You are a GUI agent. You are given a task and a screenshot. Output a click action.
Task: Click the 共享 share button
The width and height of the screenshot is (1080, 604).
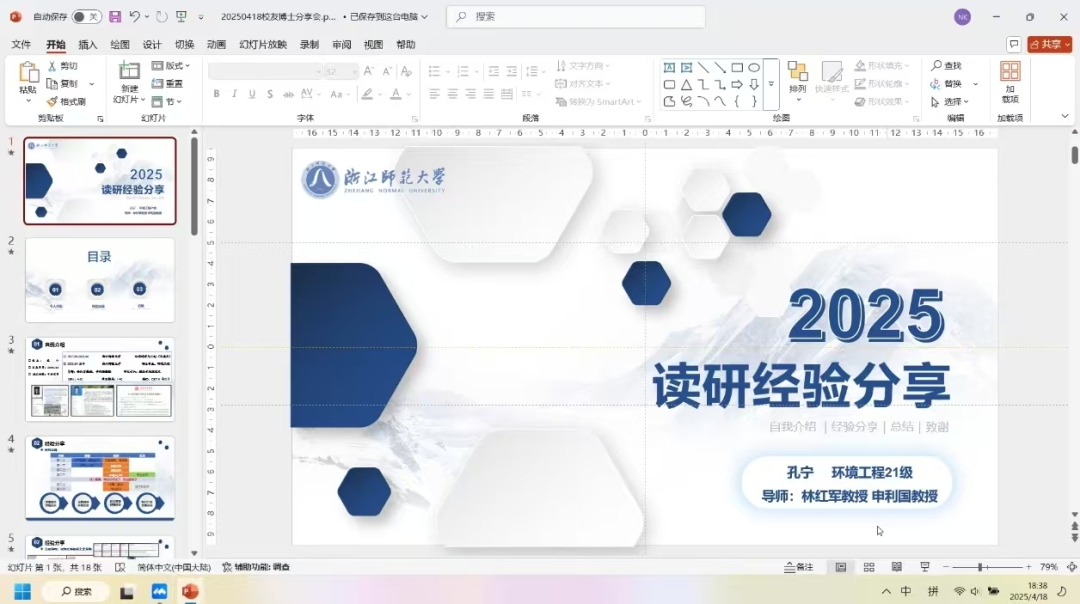click(1050, 44)
